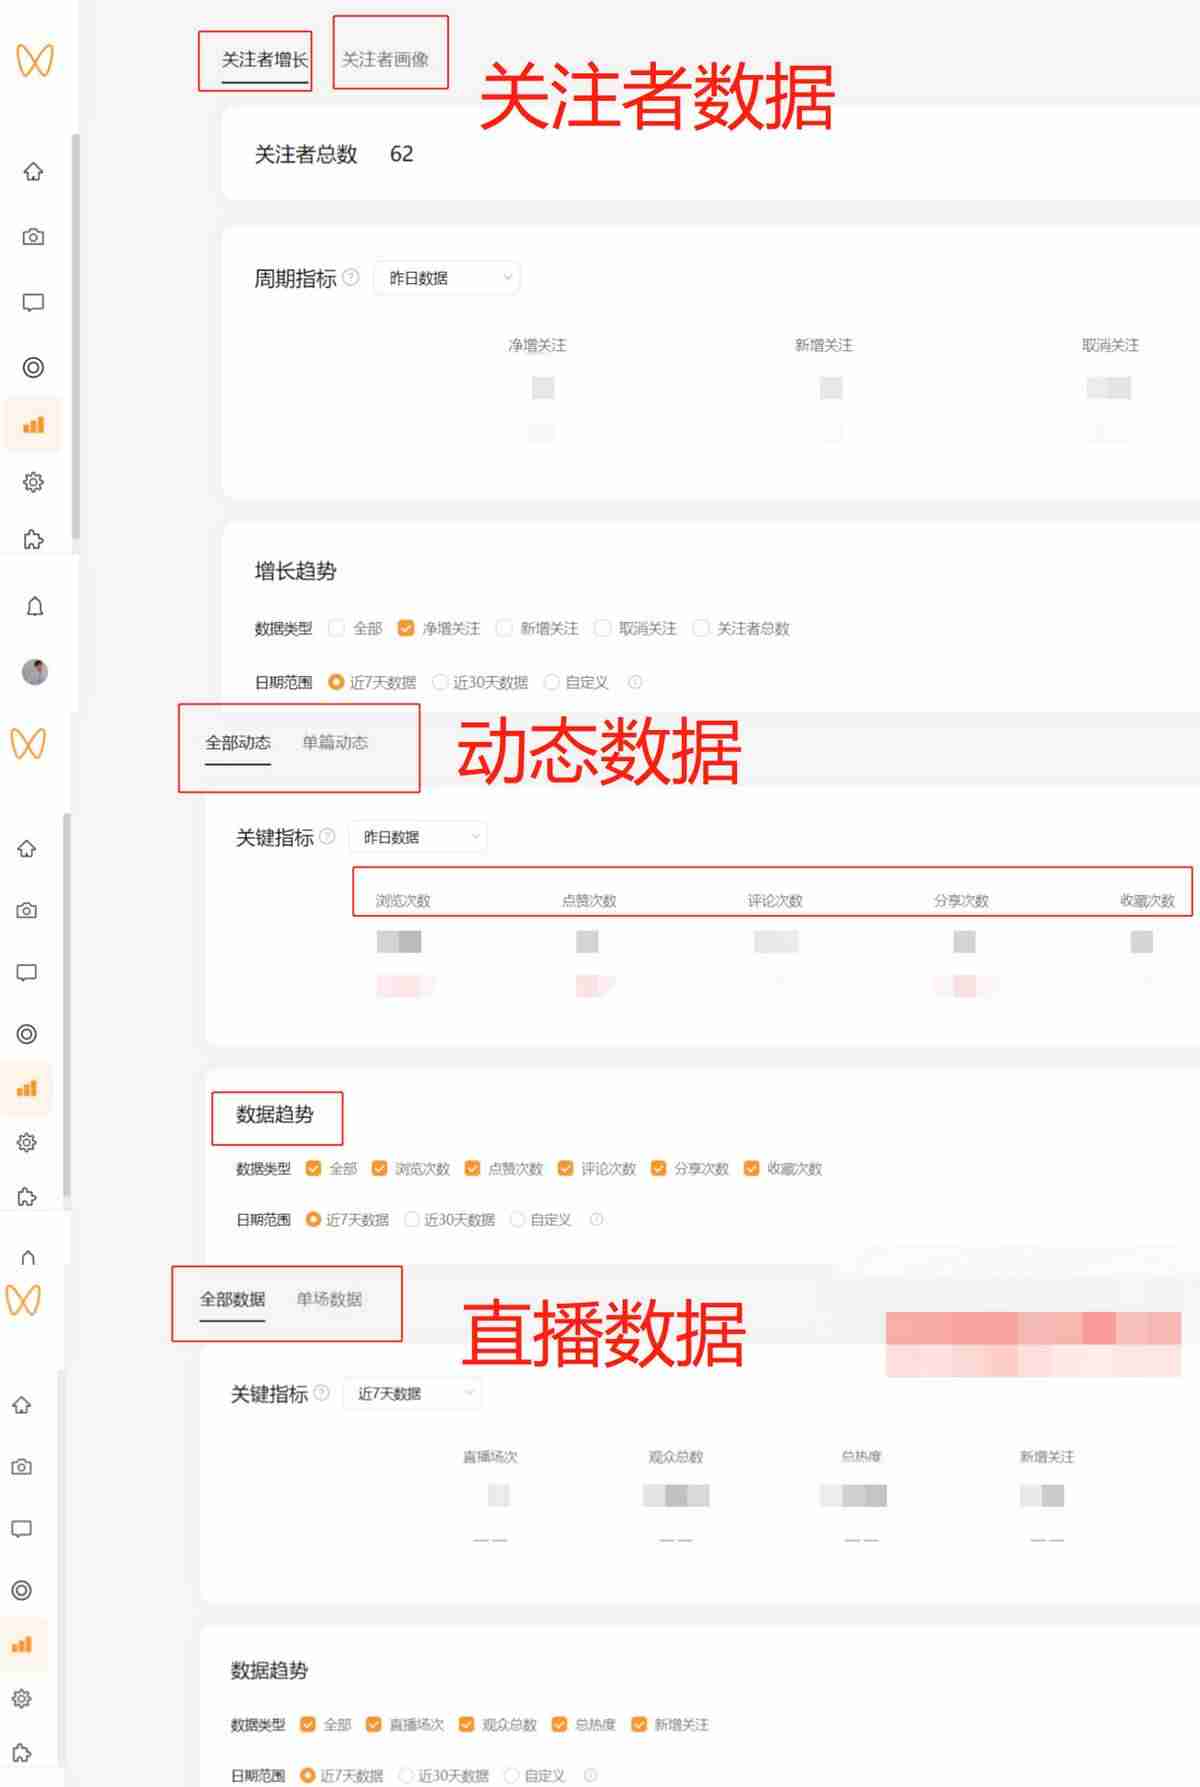
Task: Click the 取消关注 column header
Action: pos(1110,345)
